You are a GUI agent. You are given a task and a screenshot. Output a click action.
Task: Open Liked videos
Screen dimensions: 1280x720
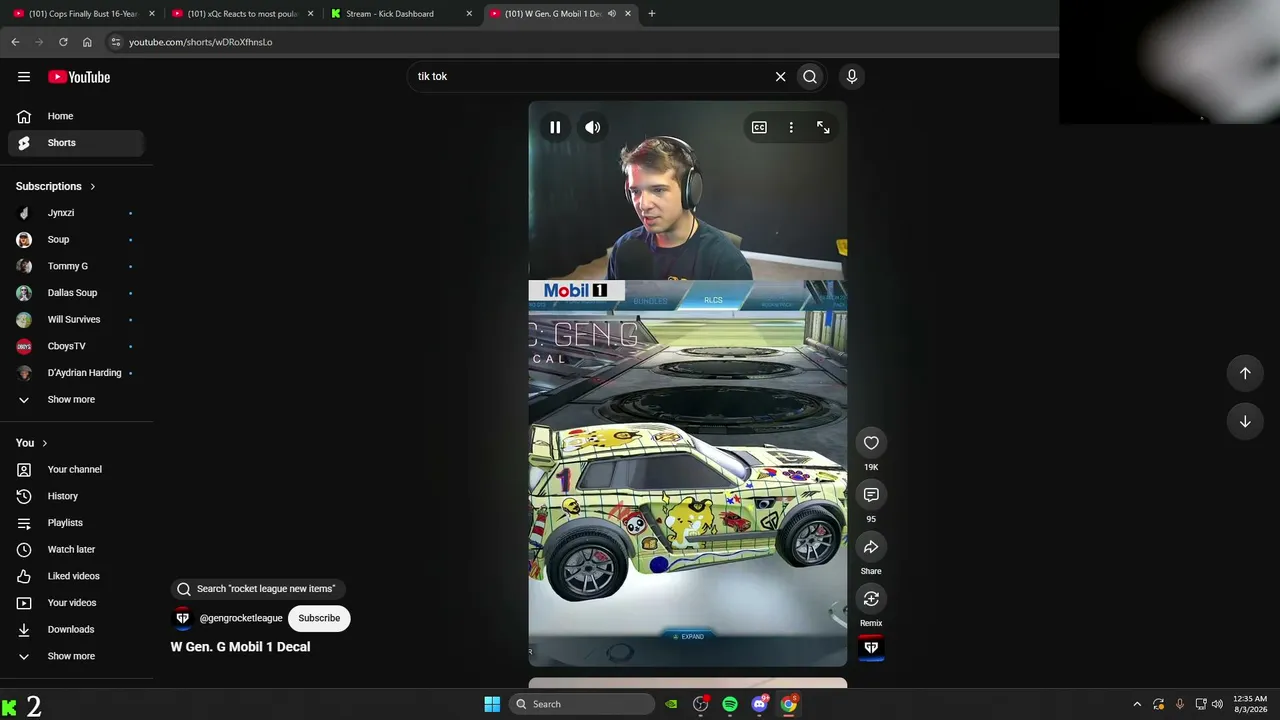pyautogui.click(x=76, y=576)
